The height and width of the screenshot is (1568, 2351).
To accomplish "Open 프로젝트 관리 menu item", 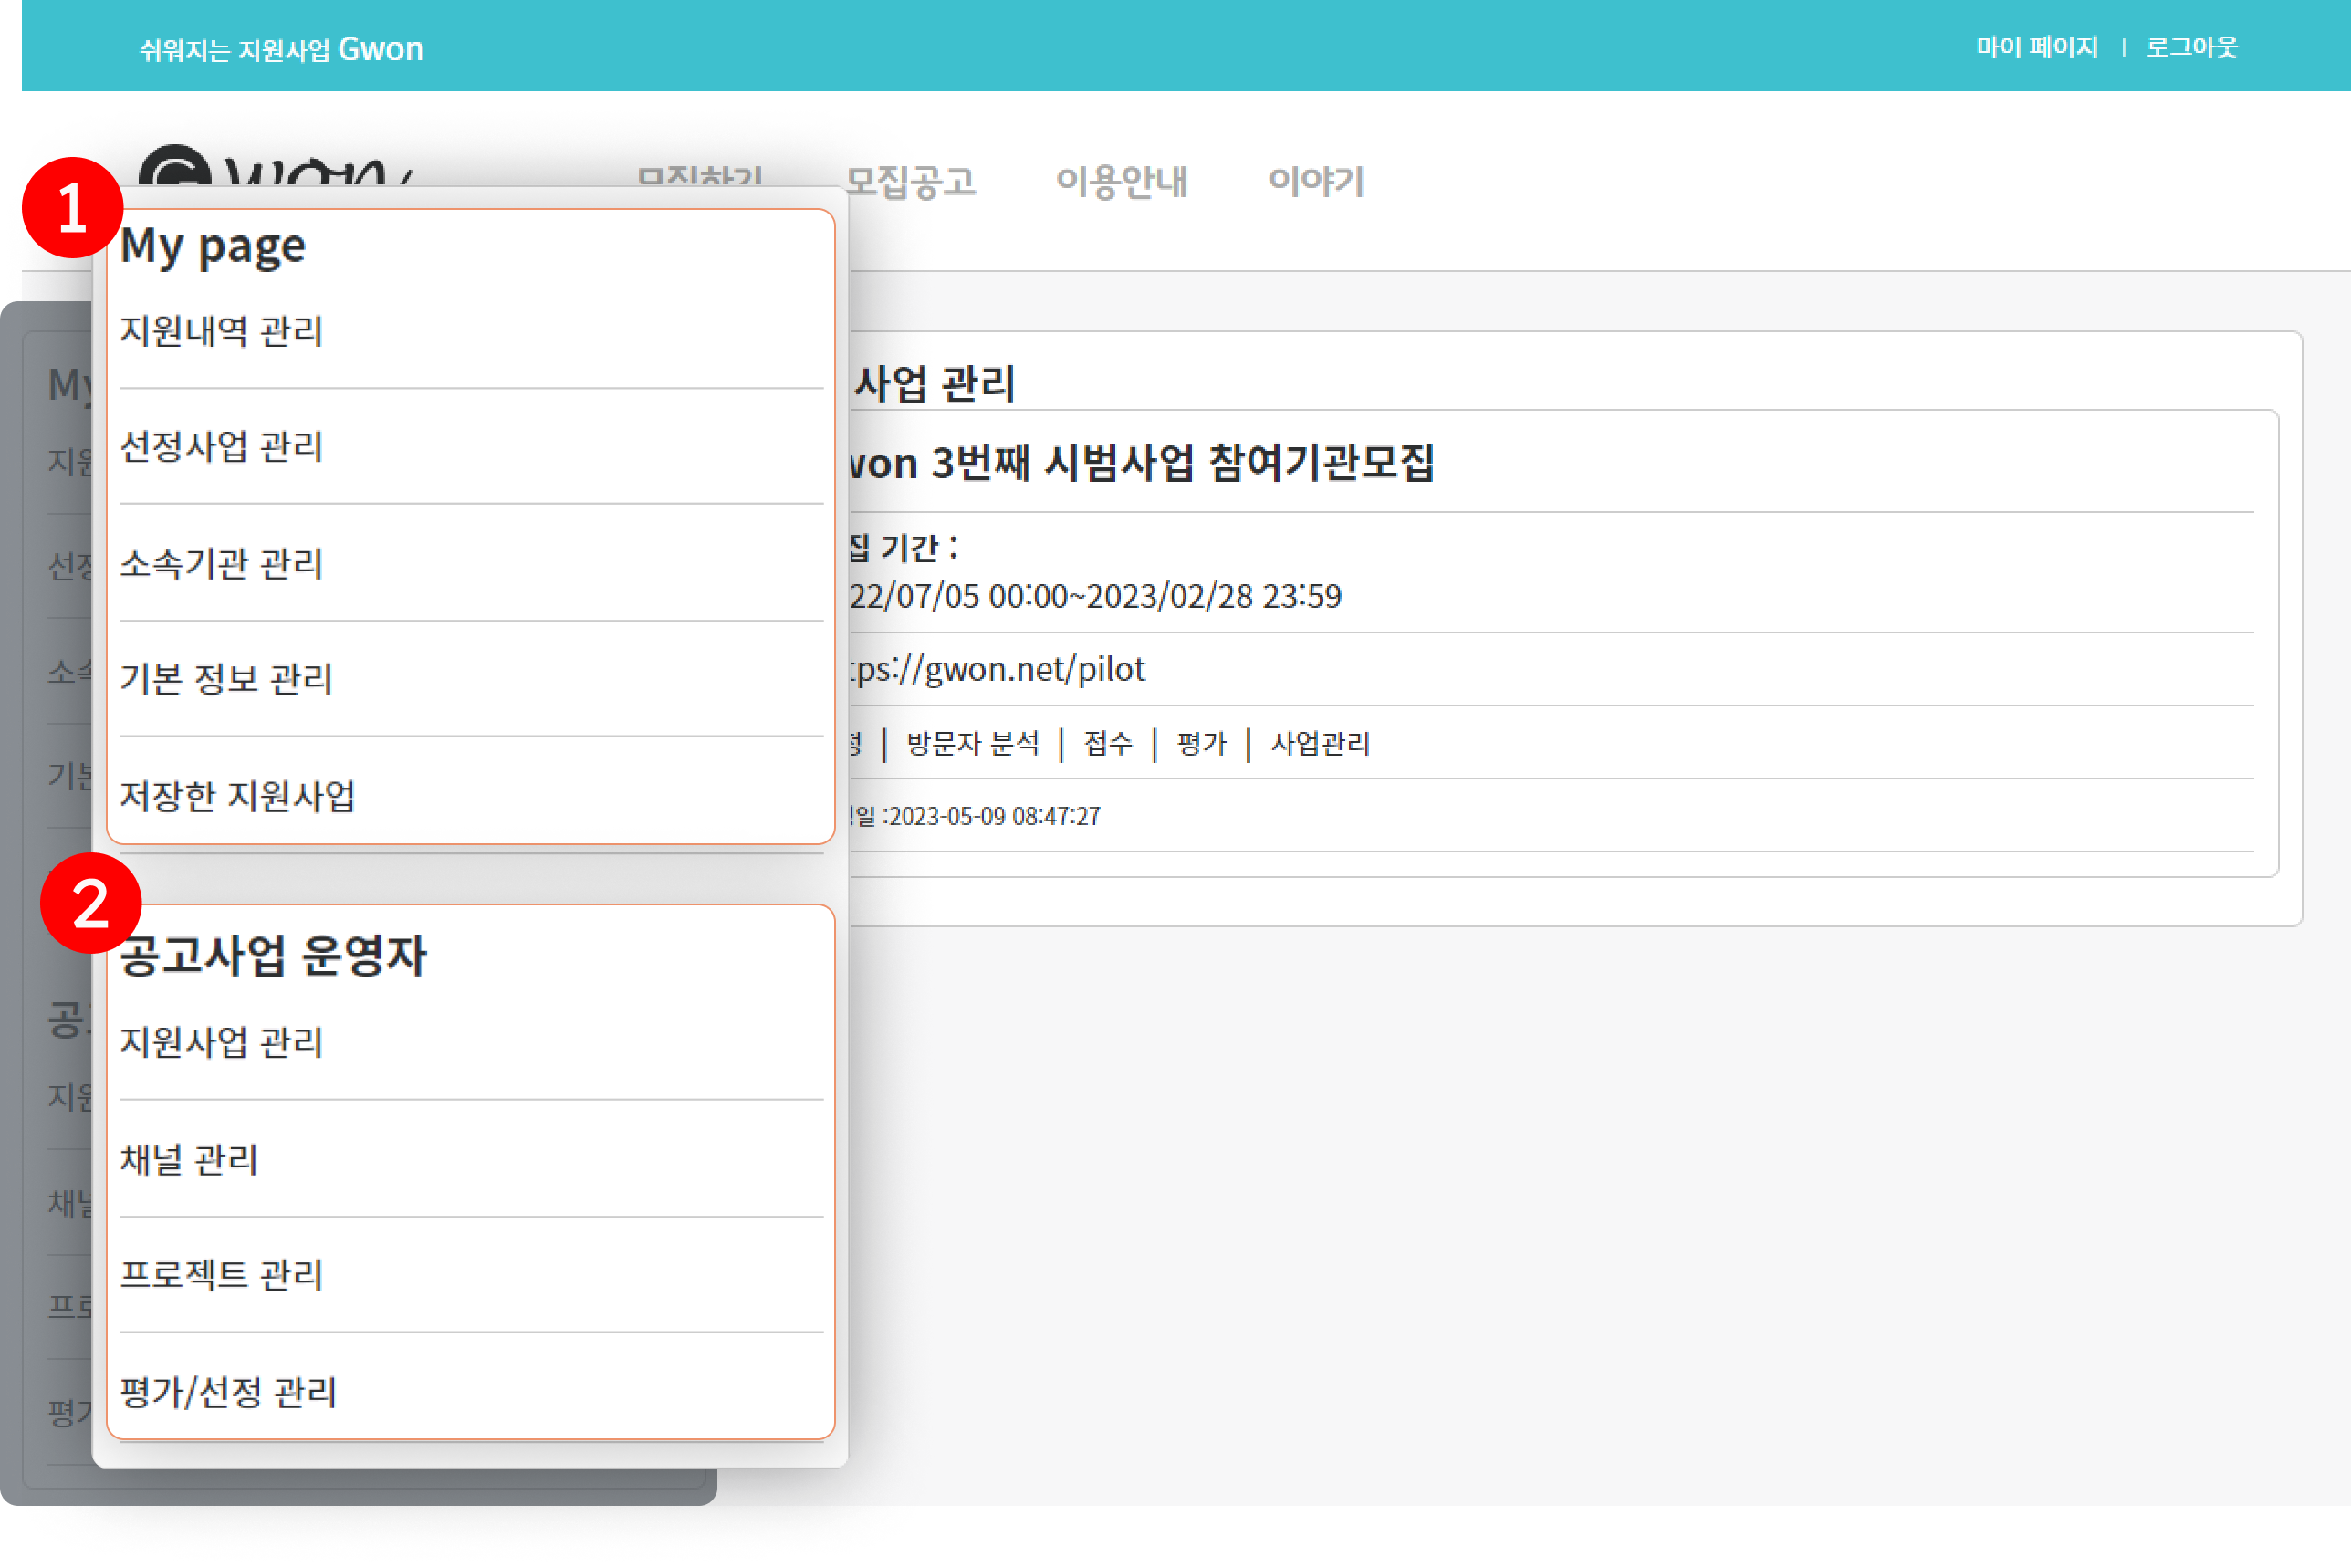I will [x=221, y=1275].
